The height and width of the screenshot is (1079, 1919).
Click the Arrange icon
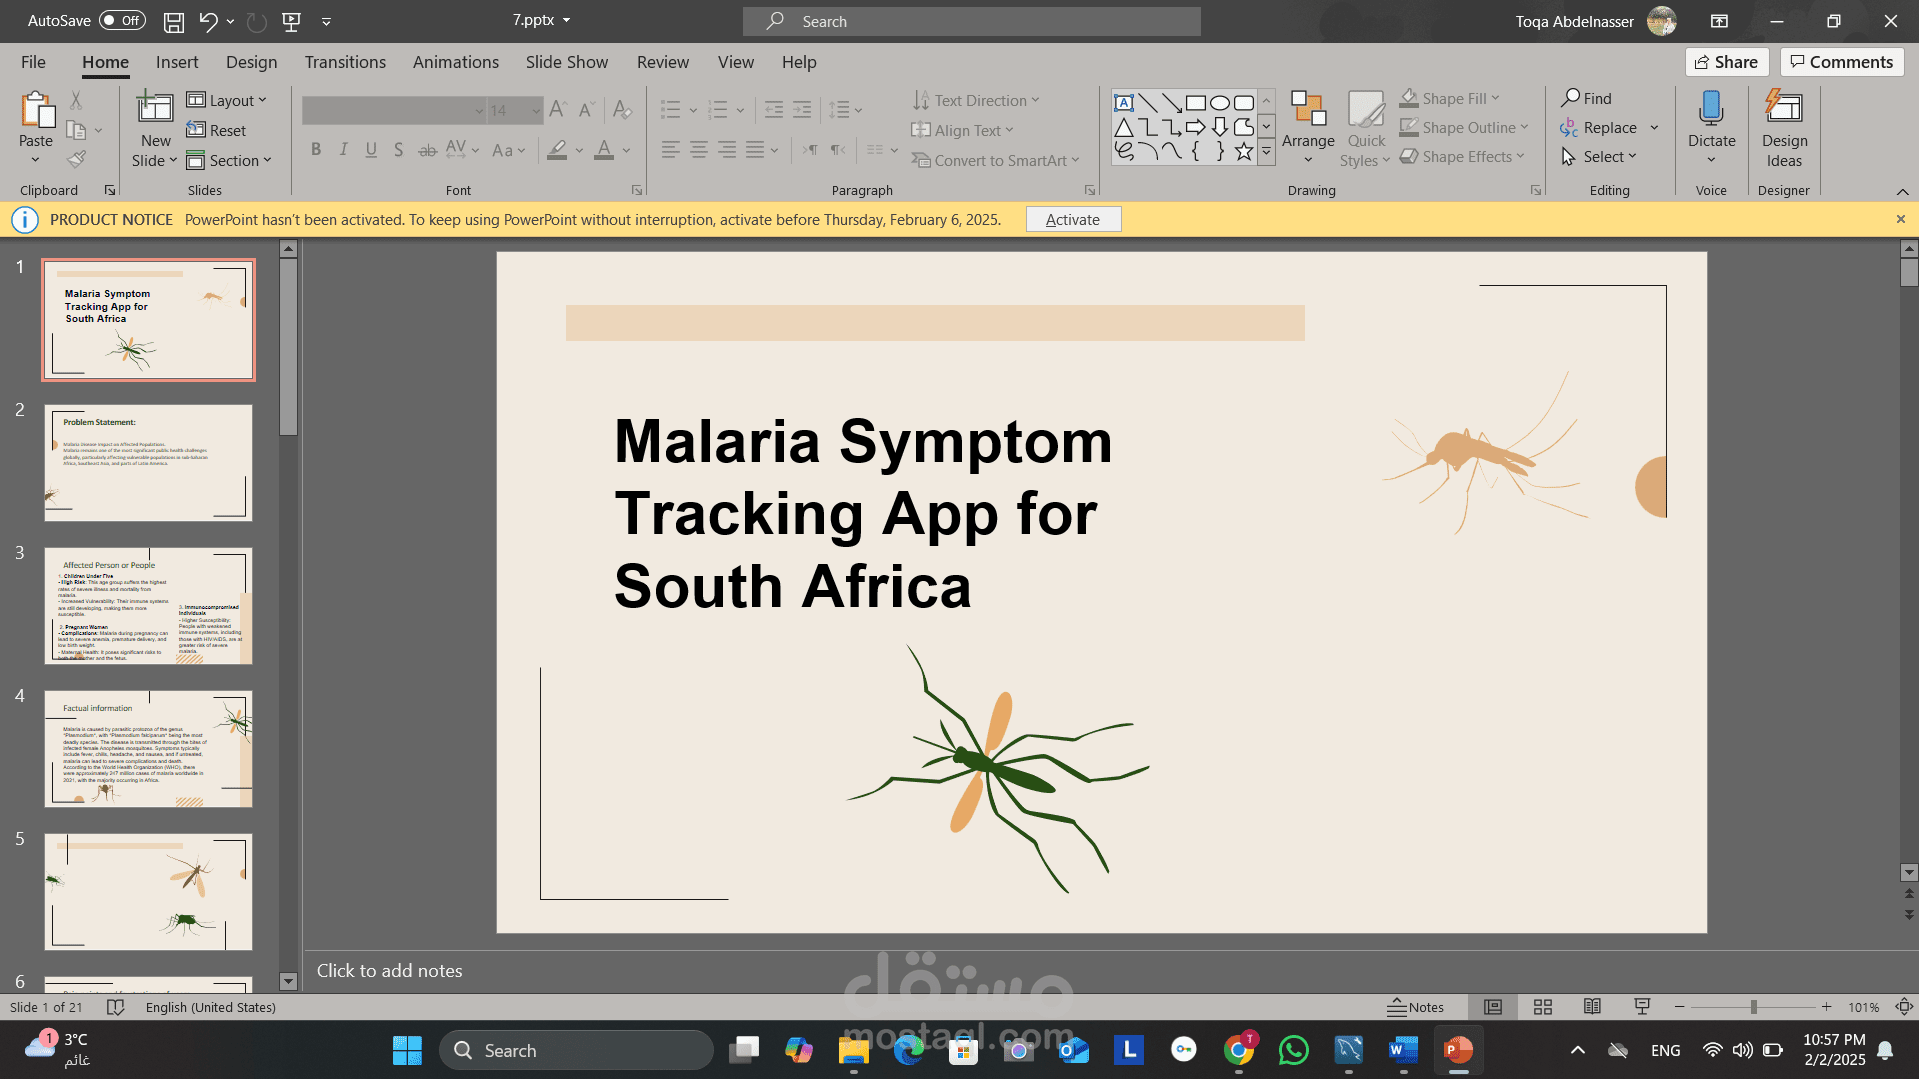point(1308,109)
